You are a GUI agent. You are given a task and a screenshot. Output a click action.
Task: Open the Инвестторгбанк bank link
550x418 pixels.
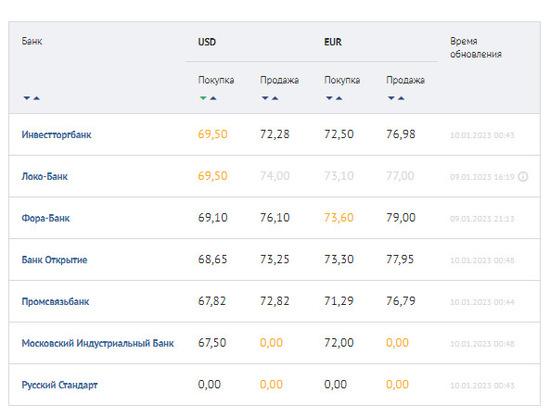[56, 135]
